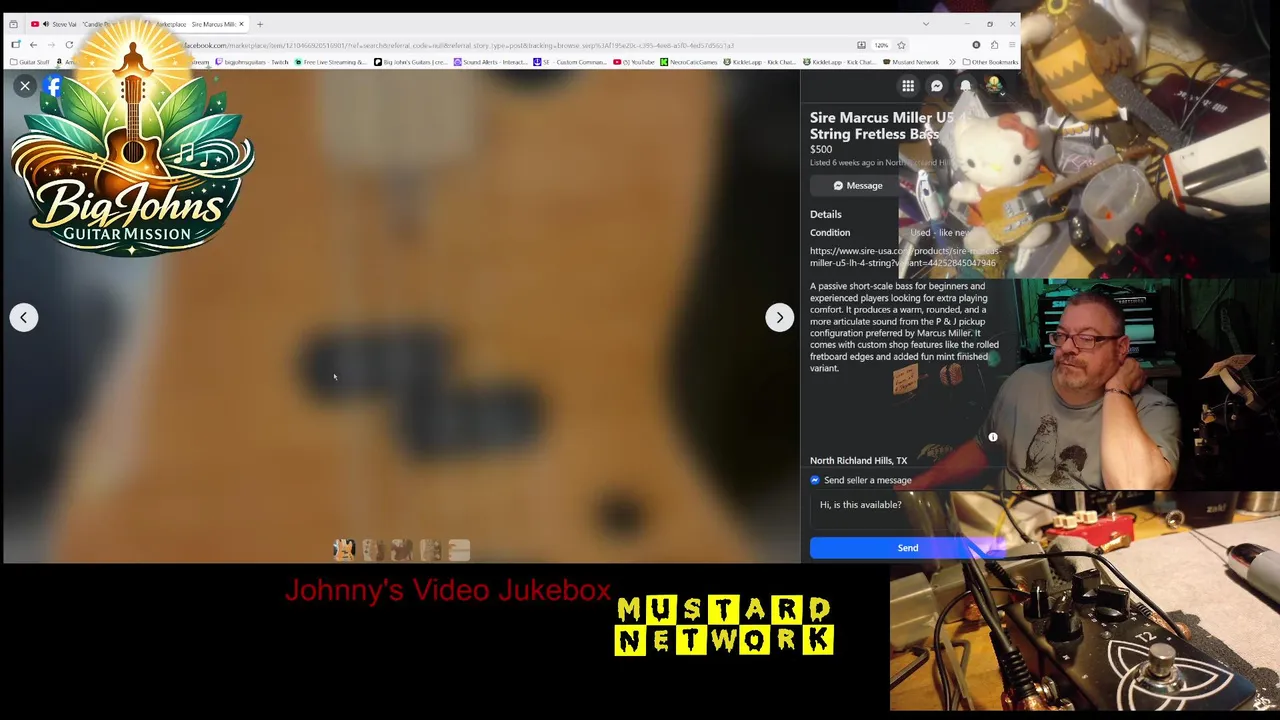Open the Guitar Stuff bookmarks folder
Screen dimensions: 1280x720
tap(29, 62)
